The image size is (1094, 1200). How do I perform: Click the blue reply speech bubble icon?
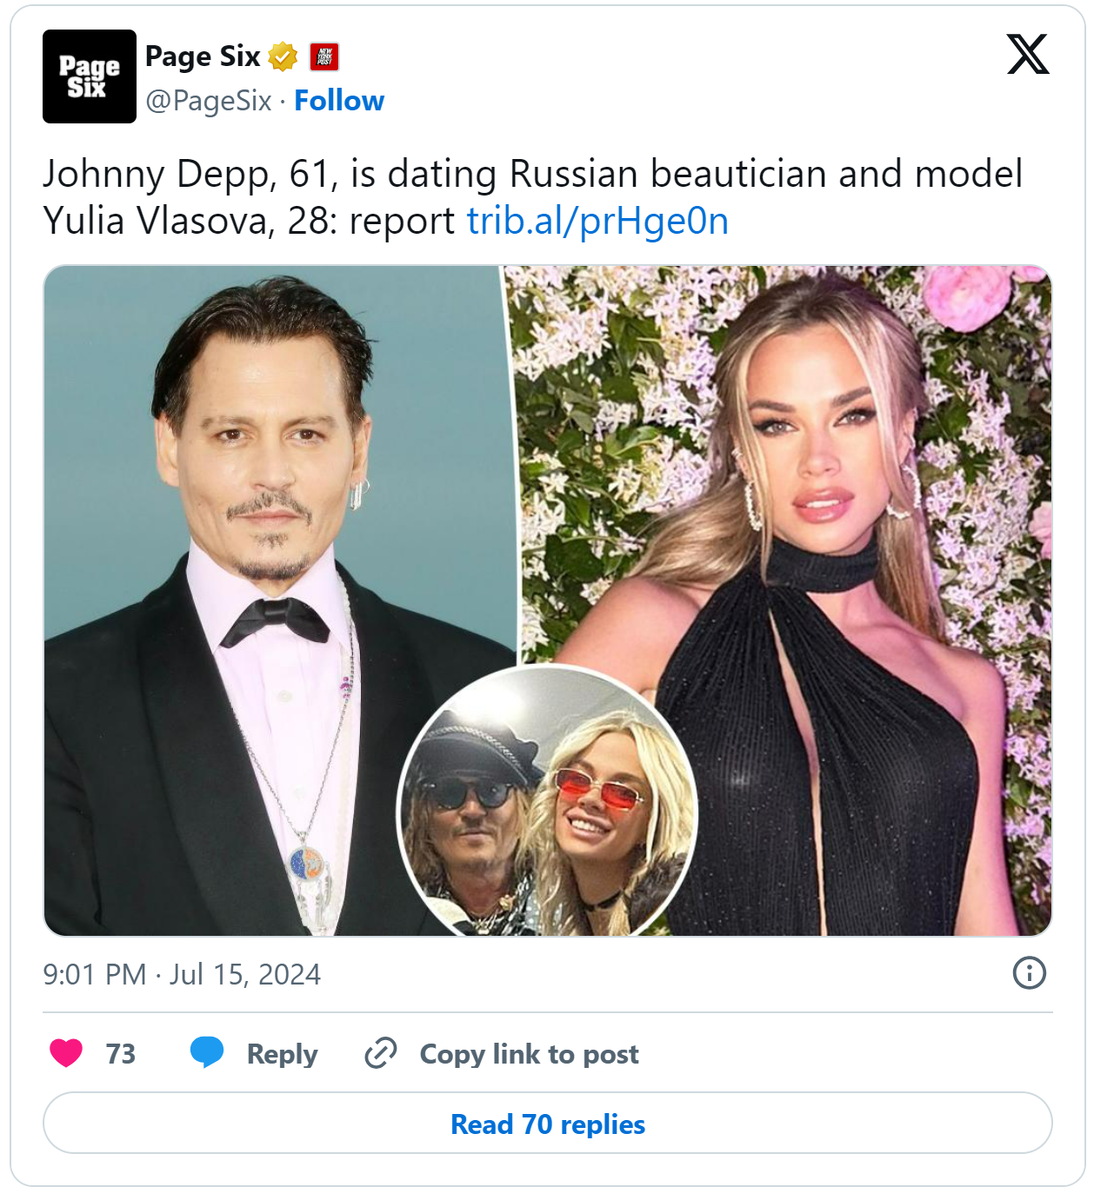click(208, 1053)
